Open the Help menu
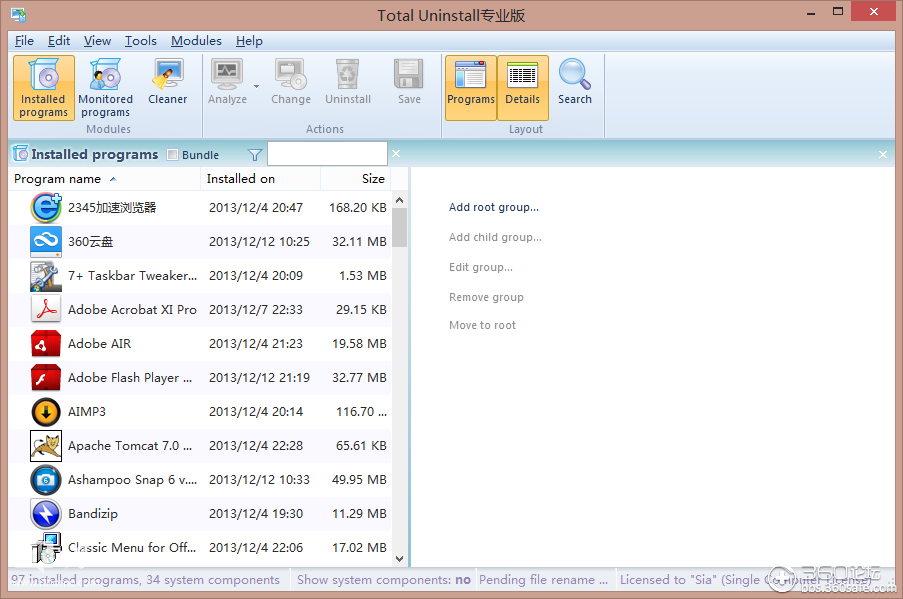The height and width of the screenshot is (599, 903). [x=249, y=41]
